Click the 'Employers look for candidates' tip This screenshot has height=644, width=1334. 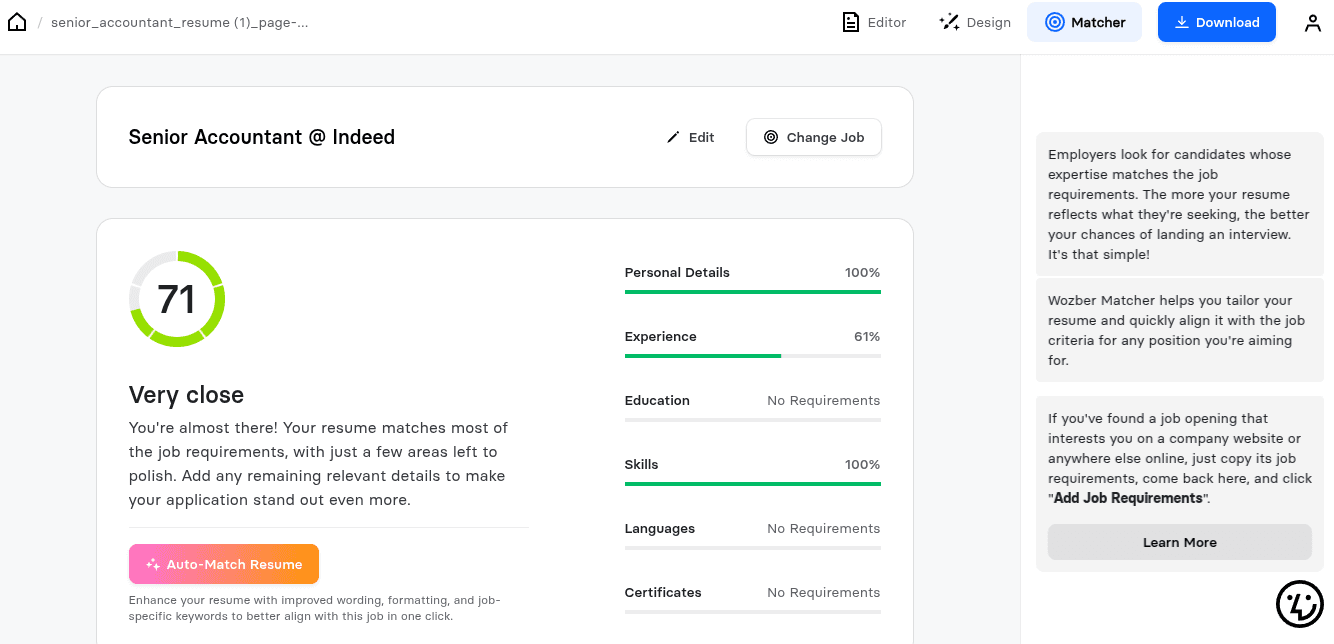point(1180,204)
